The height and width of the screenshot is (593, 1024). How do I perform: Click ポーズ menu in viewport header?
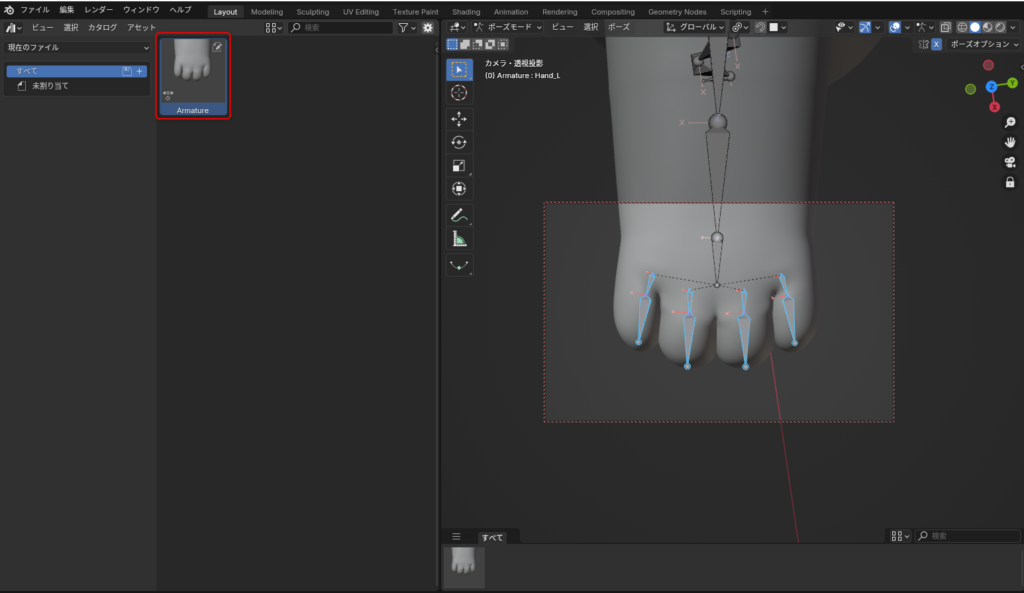pos(619,27)
